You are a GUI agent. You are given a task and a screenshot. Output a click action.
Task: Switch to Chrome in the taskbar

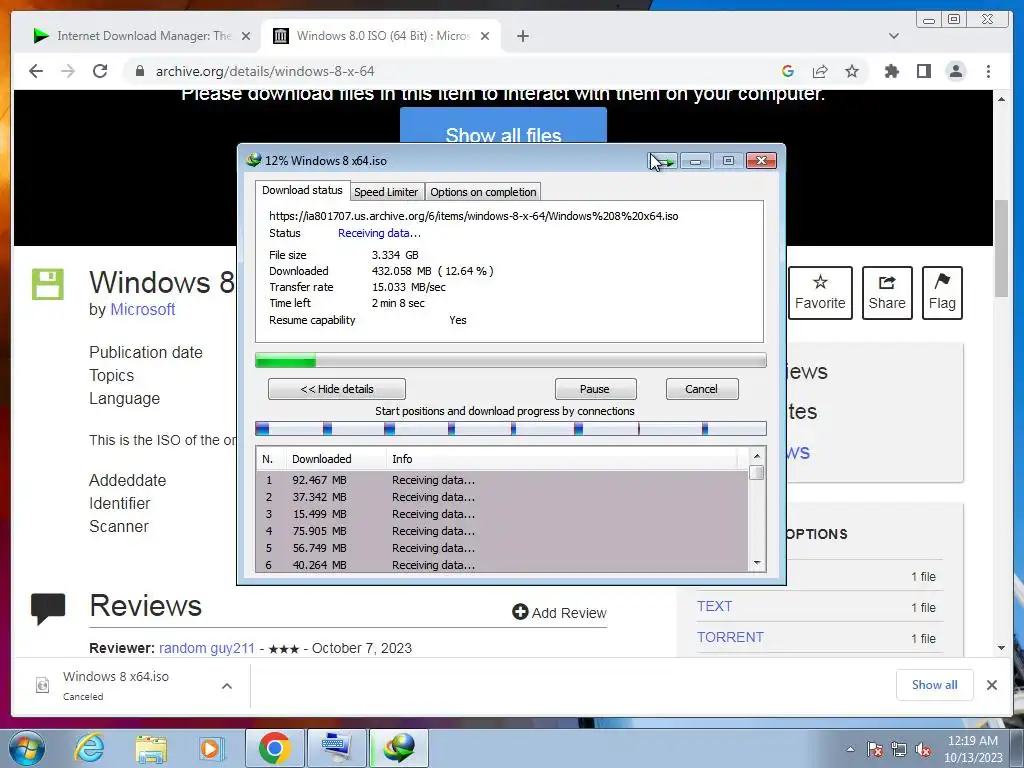(274, 748)
